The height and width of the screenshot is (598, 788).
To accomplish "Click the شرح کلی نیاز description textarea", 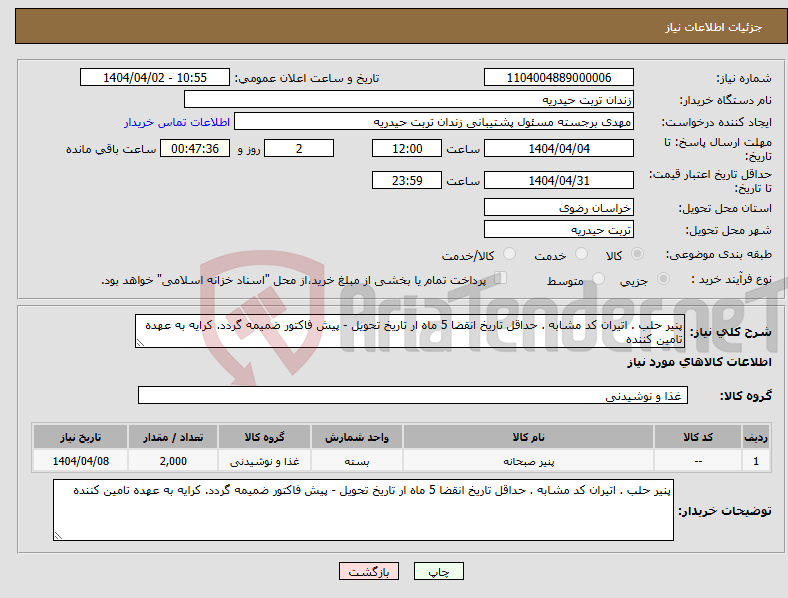I will (410, 331).
